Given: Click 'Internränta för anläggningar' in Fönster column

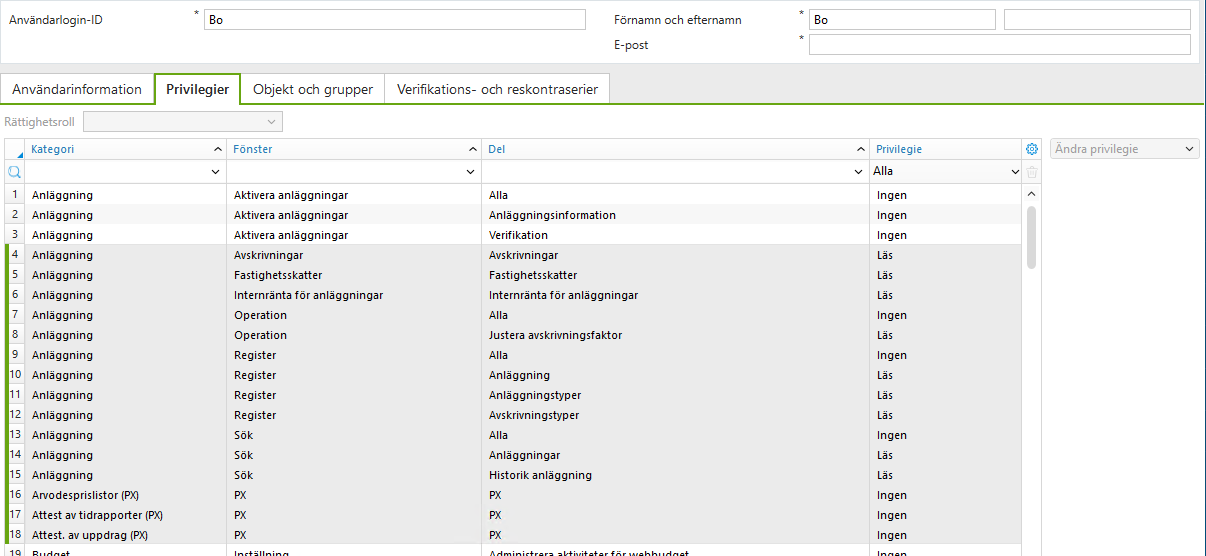Looking at the screenshot, I should [x=354, y=295].
